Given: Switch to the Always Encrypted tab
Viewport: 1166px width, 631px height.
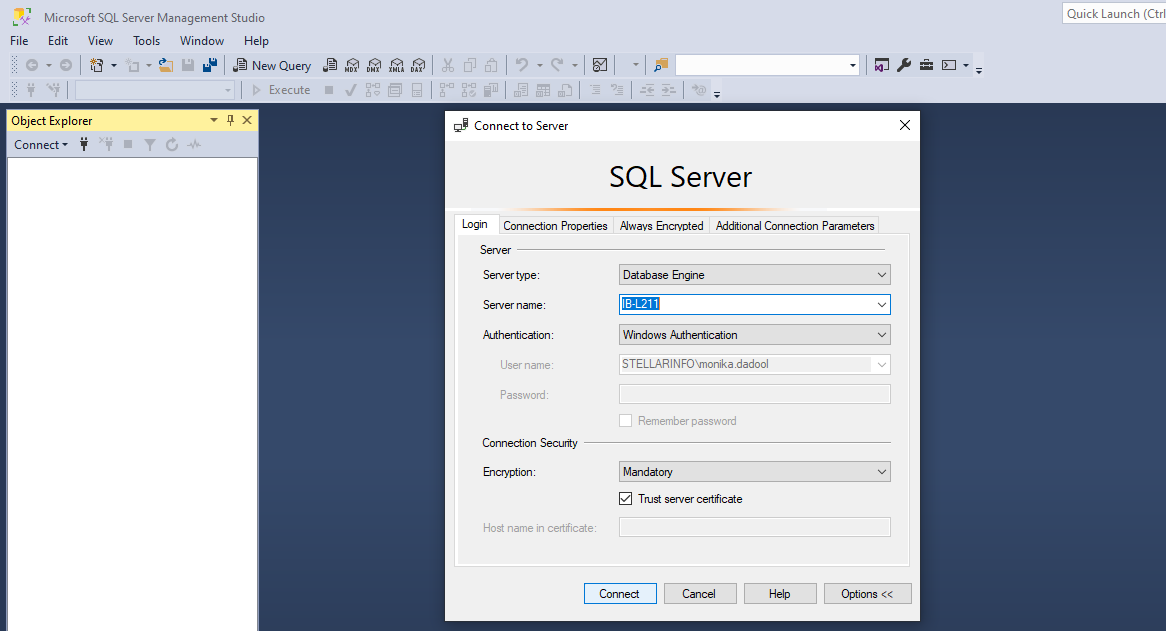Looking at the screenshot, I should pyautogui.click(x=662, y=226).
